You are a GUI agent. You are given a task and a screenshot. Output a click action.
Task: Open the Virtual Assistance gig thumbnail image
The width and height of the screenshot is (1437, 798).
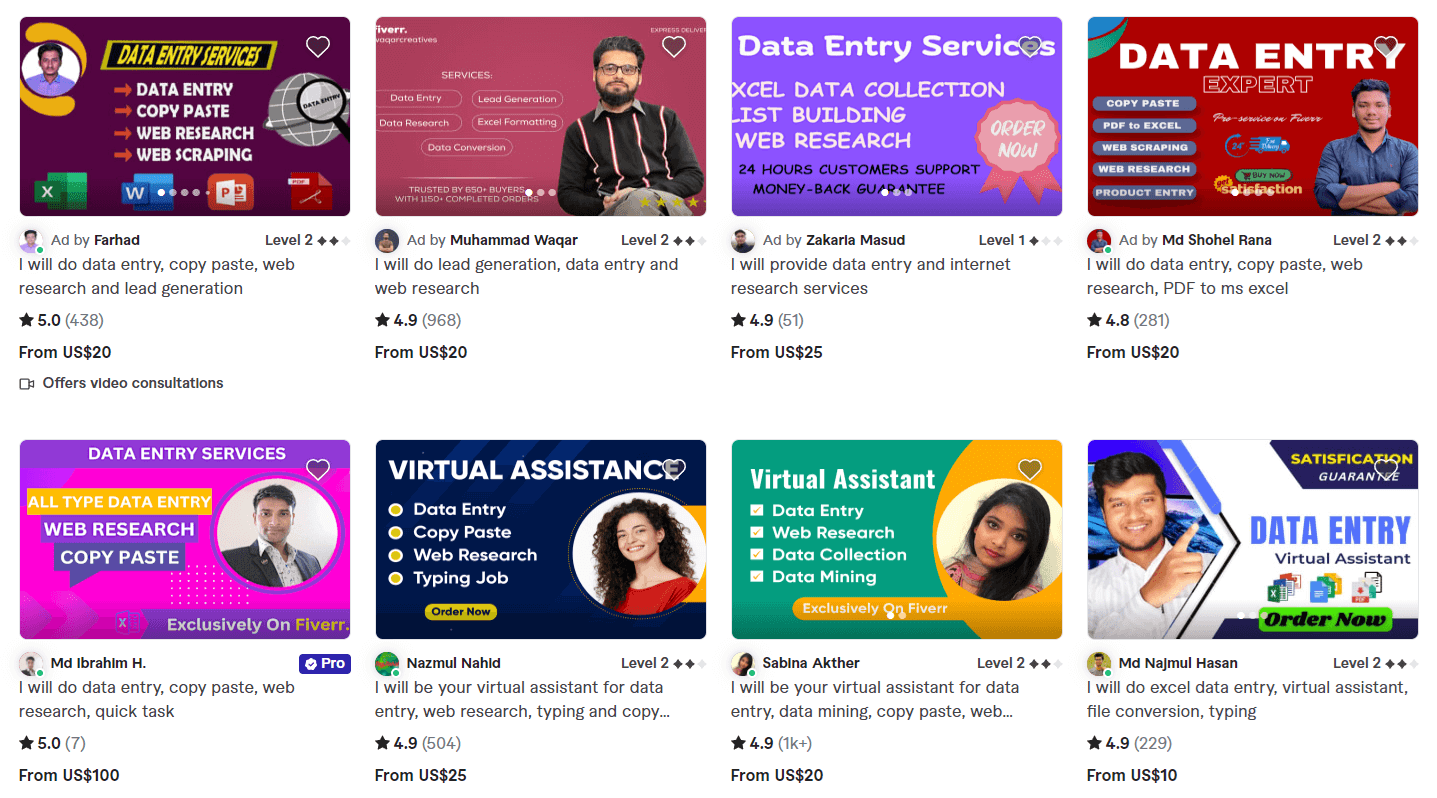[x=540, y=539]
